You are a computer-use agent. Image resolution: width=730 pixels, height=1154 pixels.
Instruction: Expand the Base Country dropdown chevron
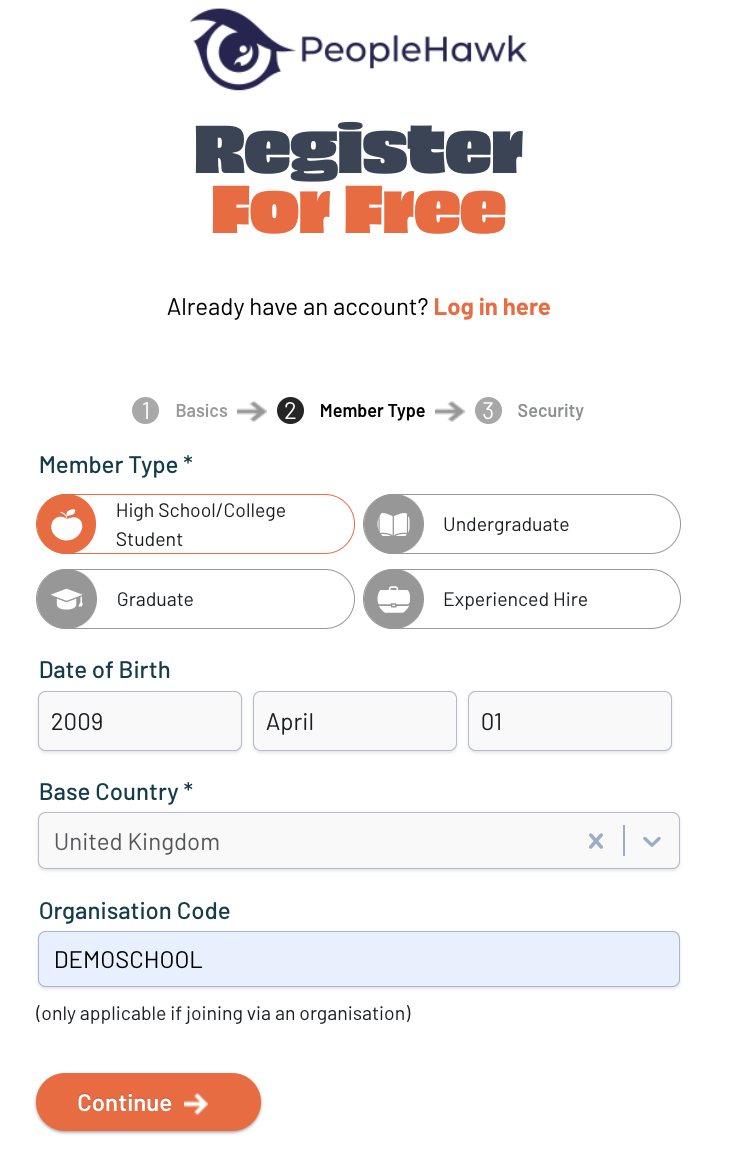pyautogui.click(x=652, y=841)
